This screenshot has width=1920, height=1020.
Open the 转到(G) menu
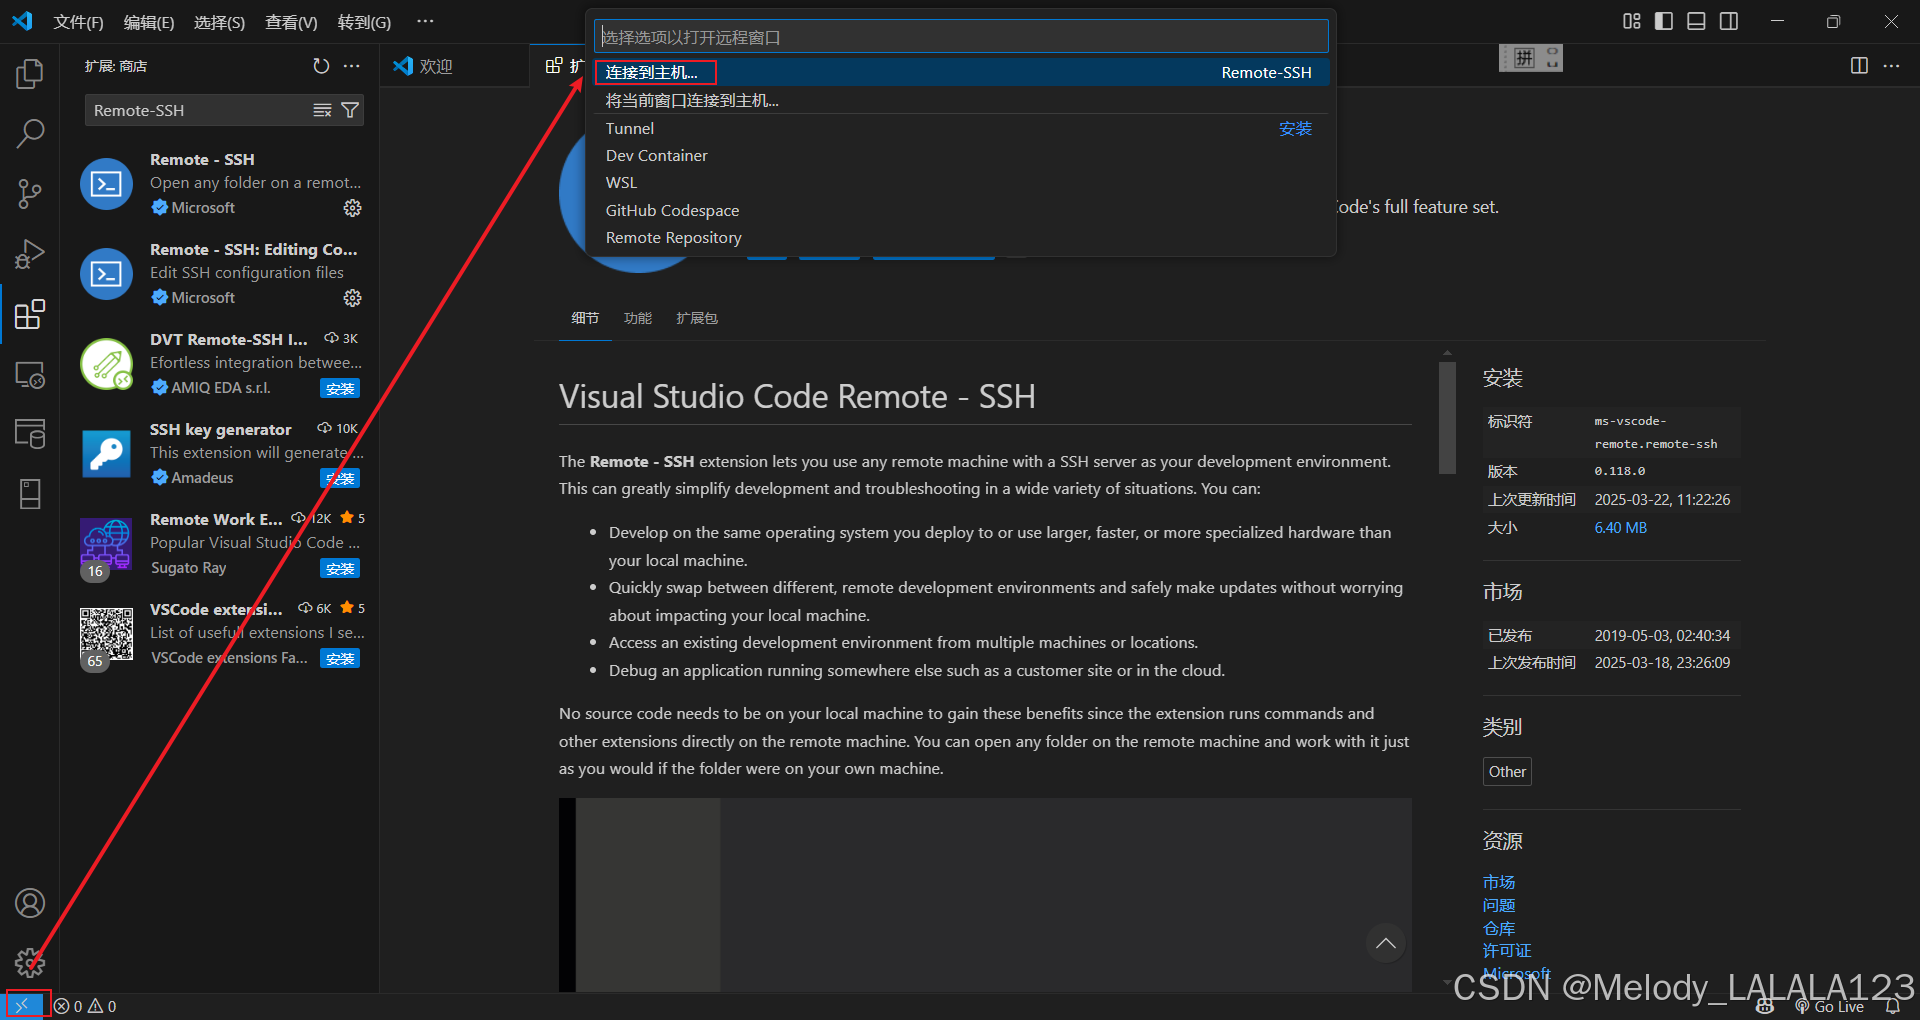tap(364, 22)
